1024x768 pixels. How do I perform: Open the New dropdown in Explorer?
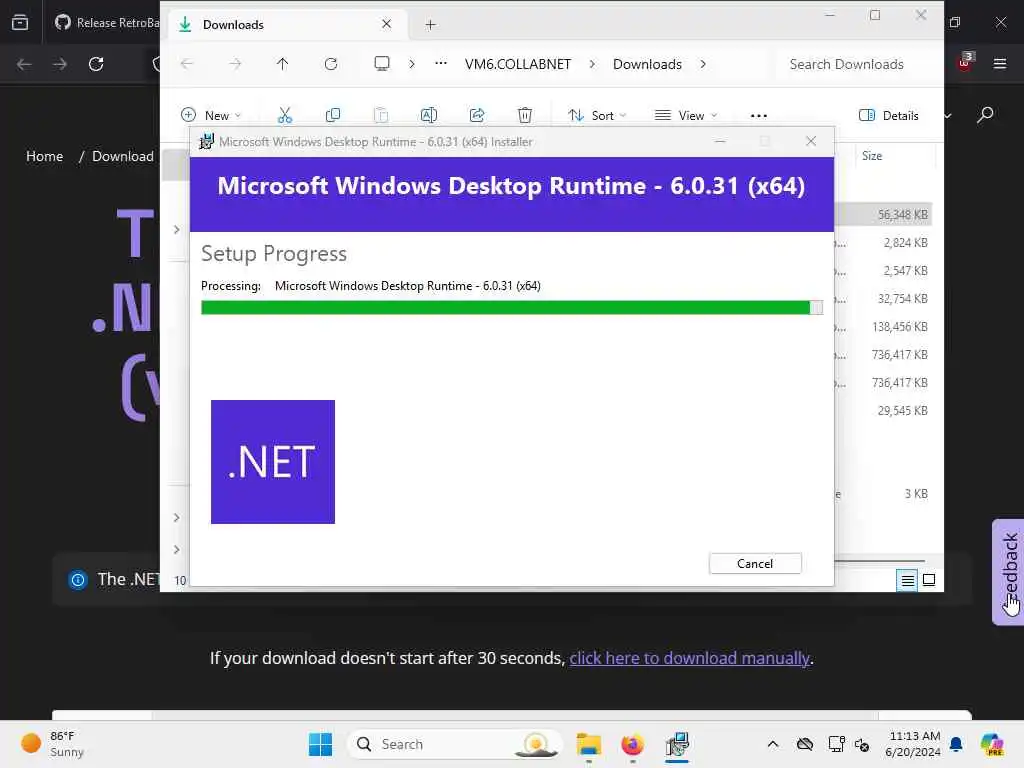[211, 116]
